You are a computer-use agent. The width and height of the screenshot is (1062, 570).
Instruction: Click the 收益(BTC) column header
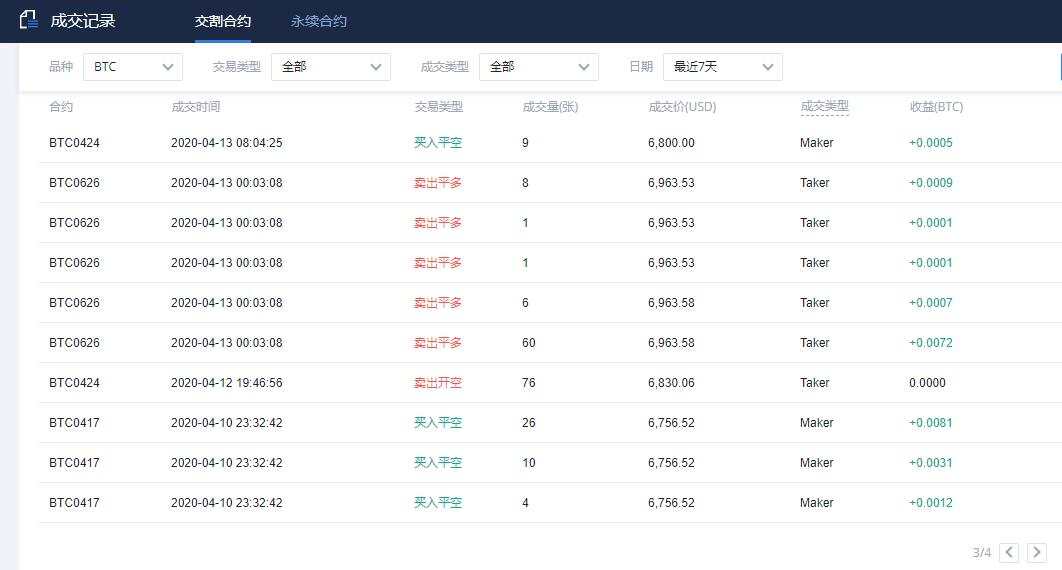pos(936,106)
